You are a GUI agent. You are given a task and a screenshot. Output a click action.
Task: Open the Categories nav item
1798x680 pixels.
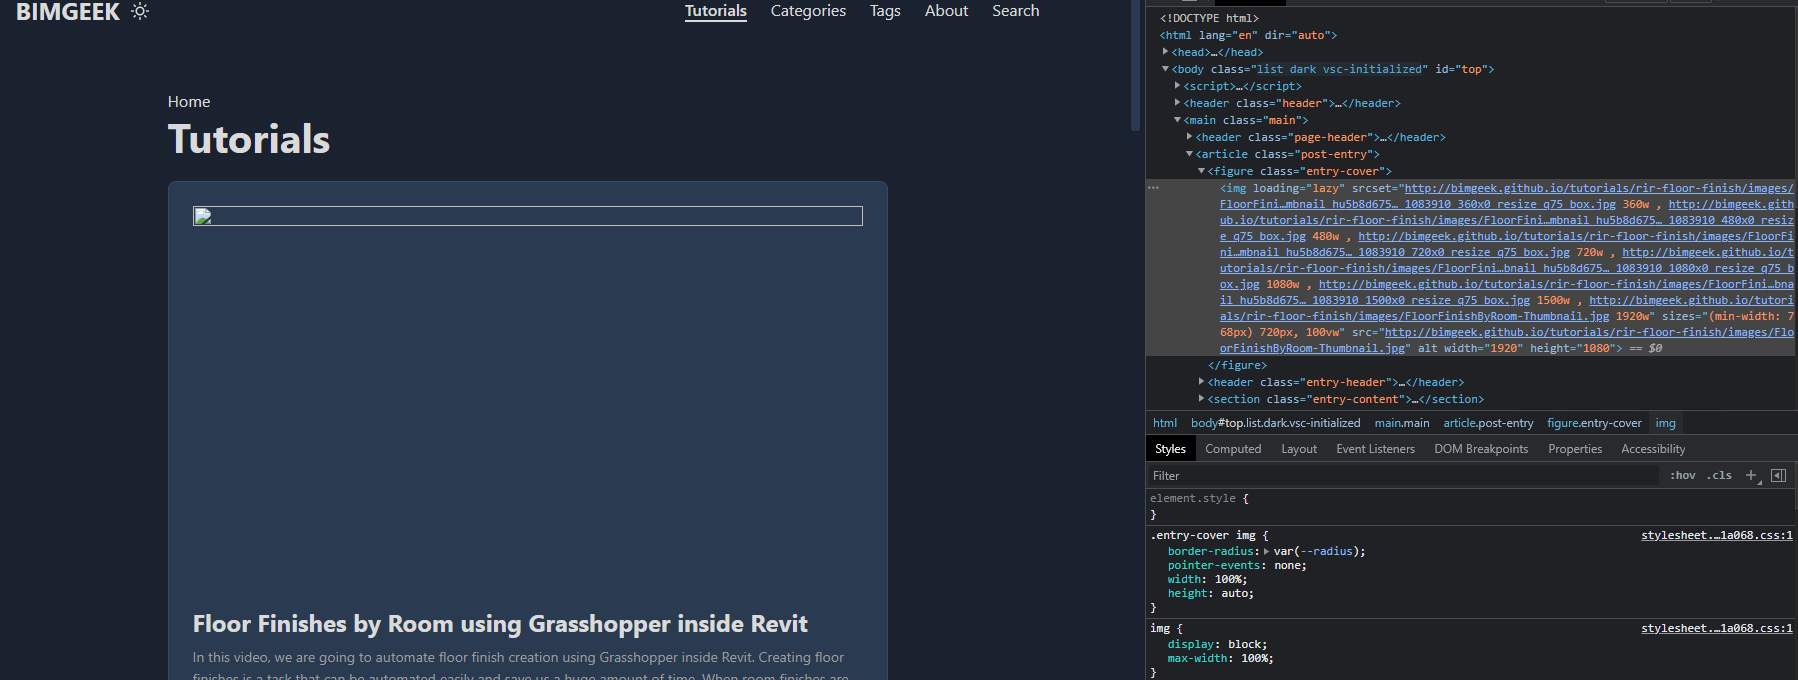point(808,11)
